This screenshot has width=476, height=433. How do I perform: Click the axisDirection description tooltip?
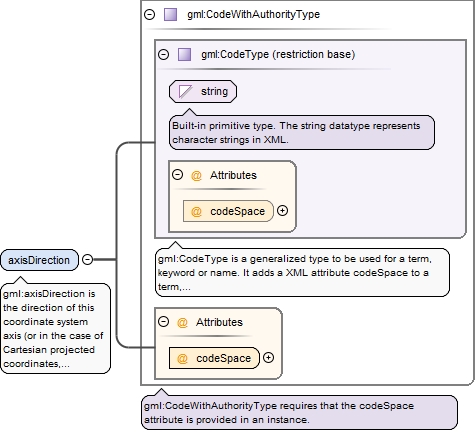(56, 328)
